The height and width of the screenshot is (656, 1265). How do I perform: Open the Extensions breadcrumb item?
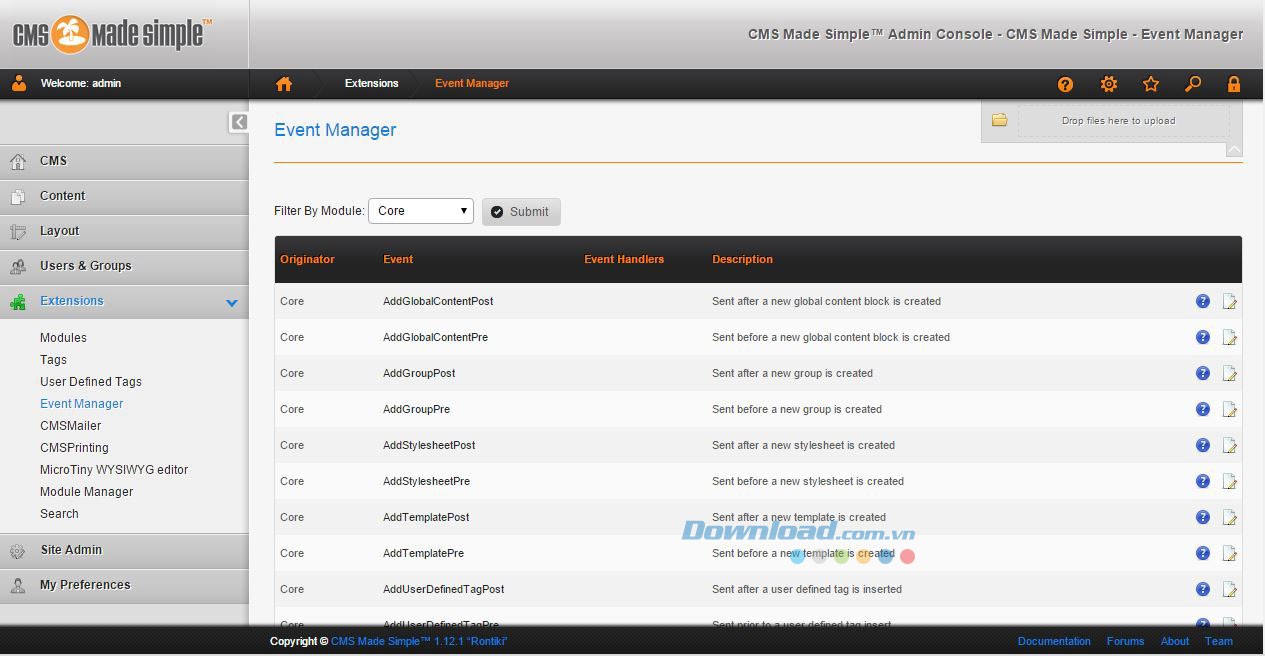pos(371,84)
